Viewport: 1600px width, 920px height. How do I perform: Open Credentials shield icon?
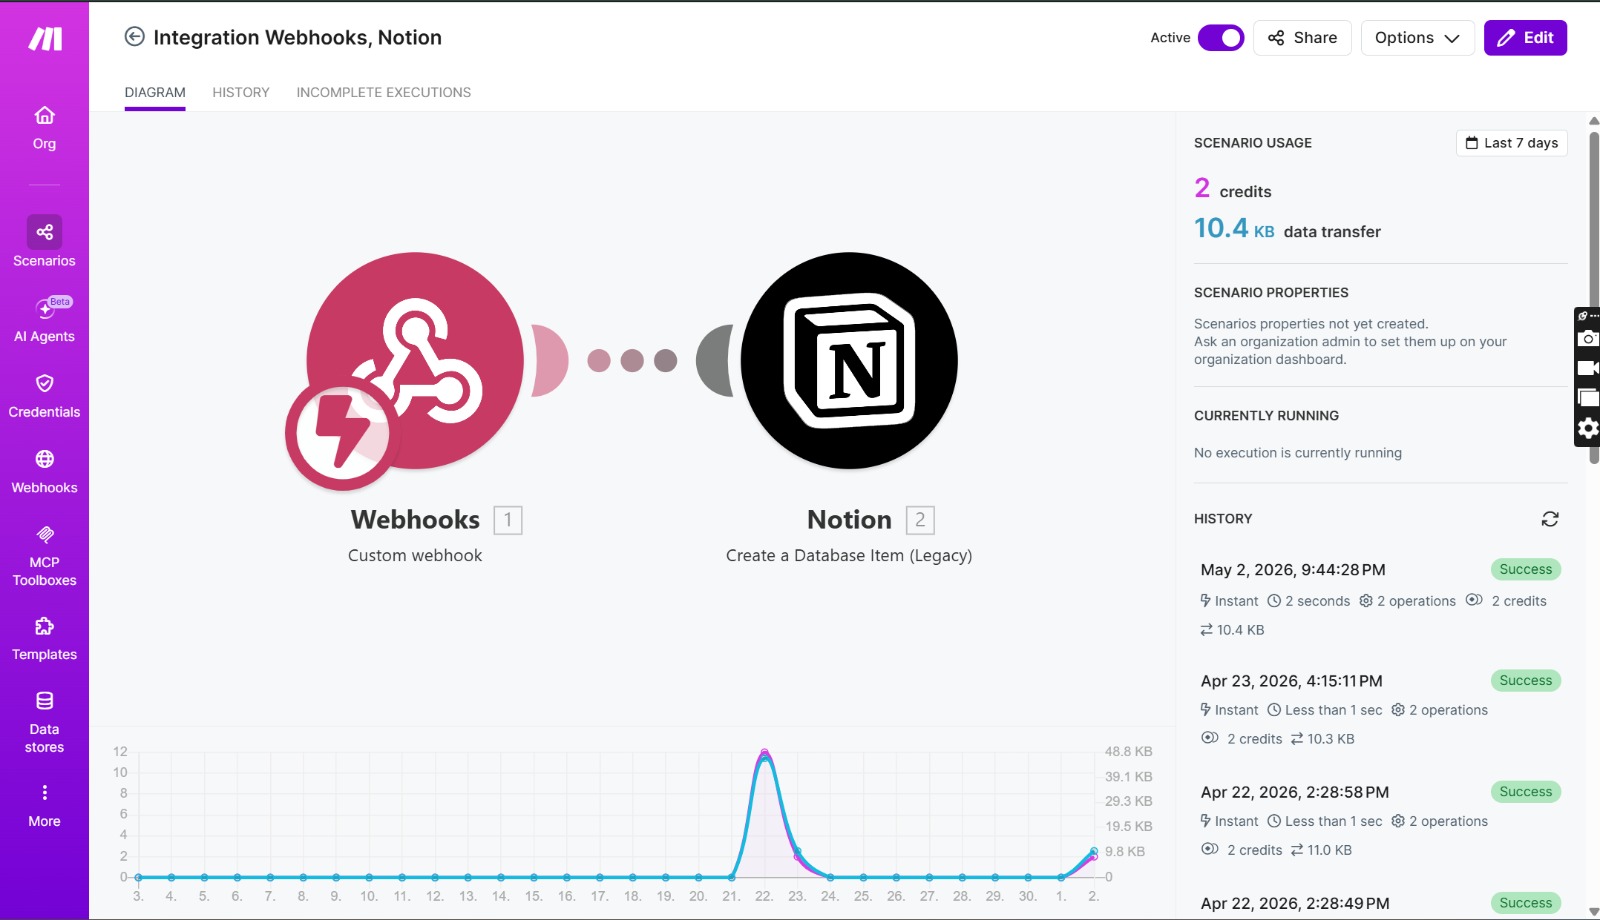(44, 383)
